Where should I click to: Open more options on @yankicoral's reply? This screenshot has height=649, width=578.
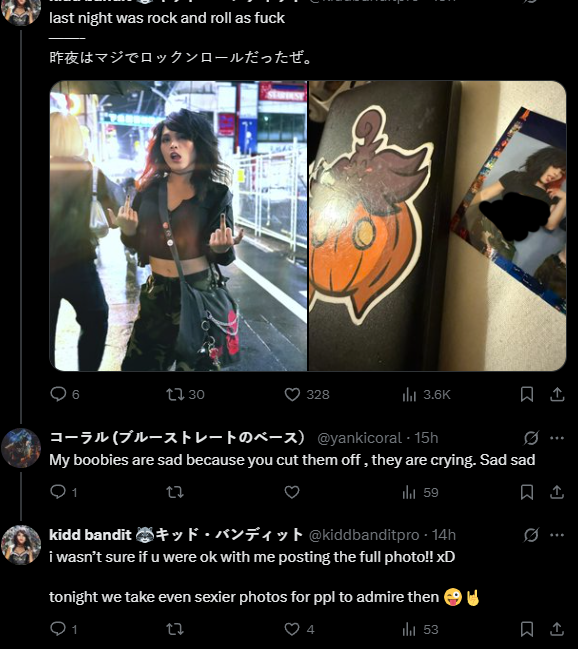click(557, 438)
